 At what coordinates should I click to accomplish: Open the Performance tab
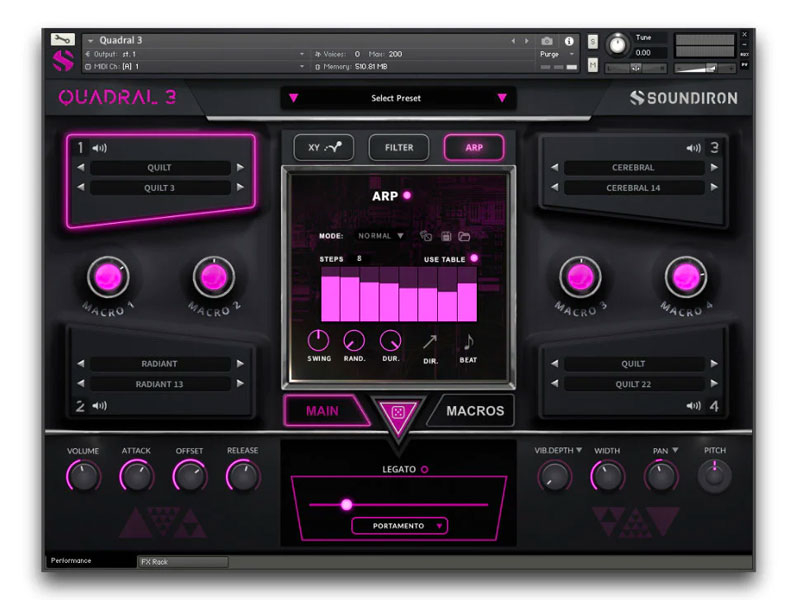pos(91,561)
